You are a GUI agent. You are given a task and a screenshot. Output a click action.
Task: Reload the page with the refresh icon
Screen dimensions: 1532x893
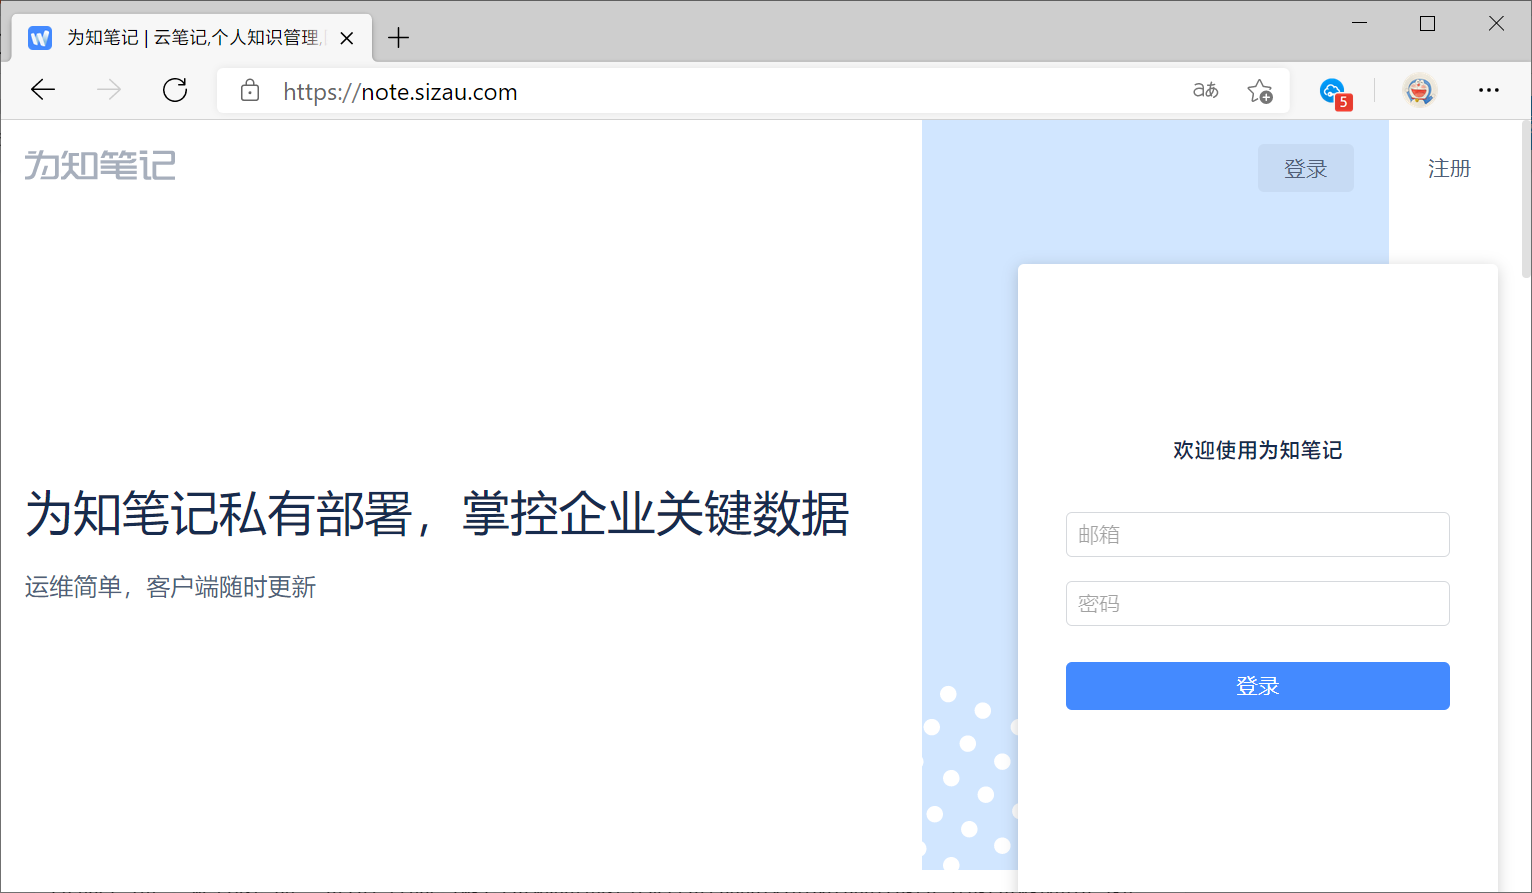tap(175, 91)
